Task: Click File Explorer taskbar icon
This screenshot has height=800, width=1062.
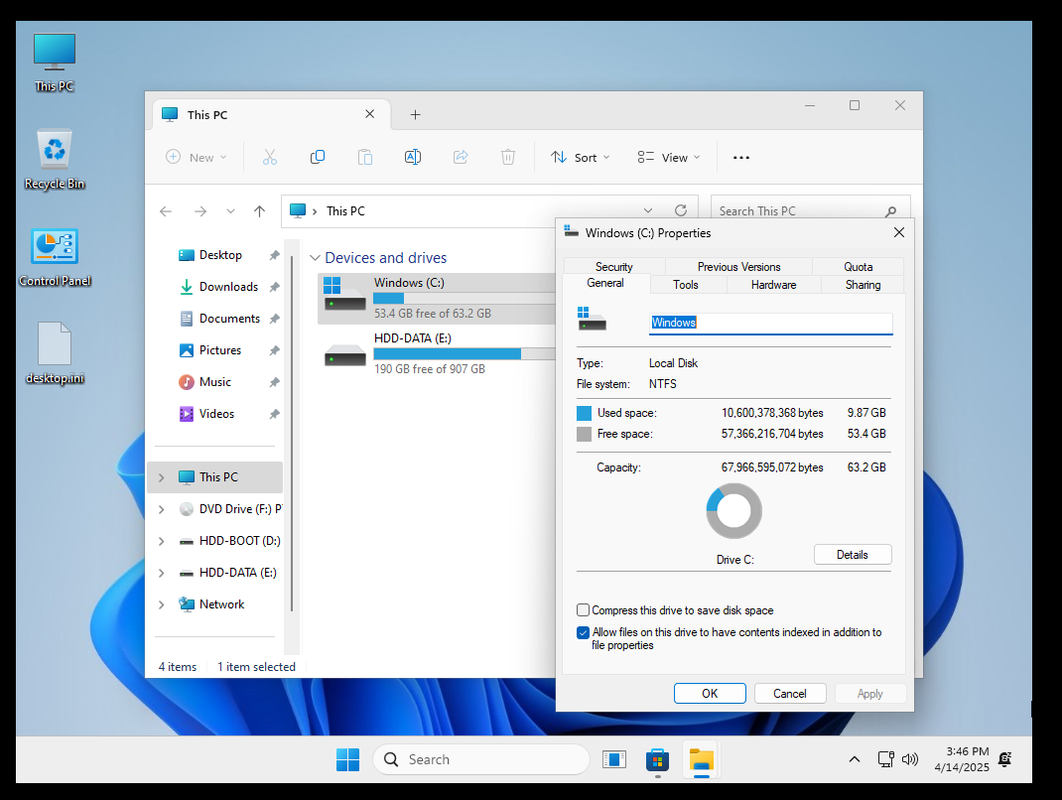Action: point(702,759)
